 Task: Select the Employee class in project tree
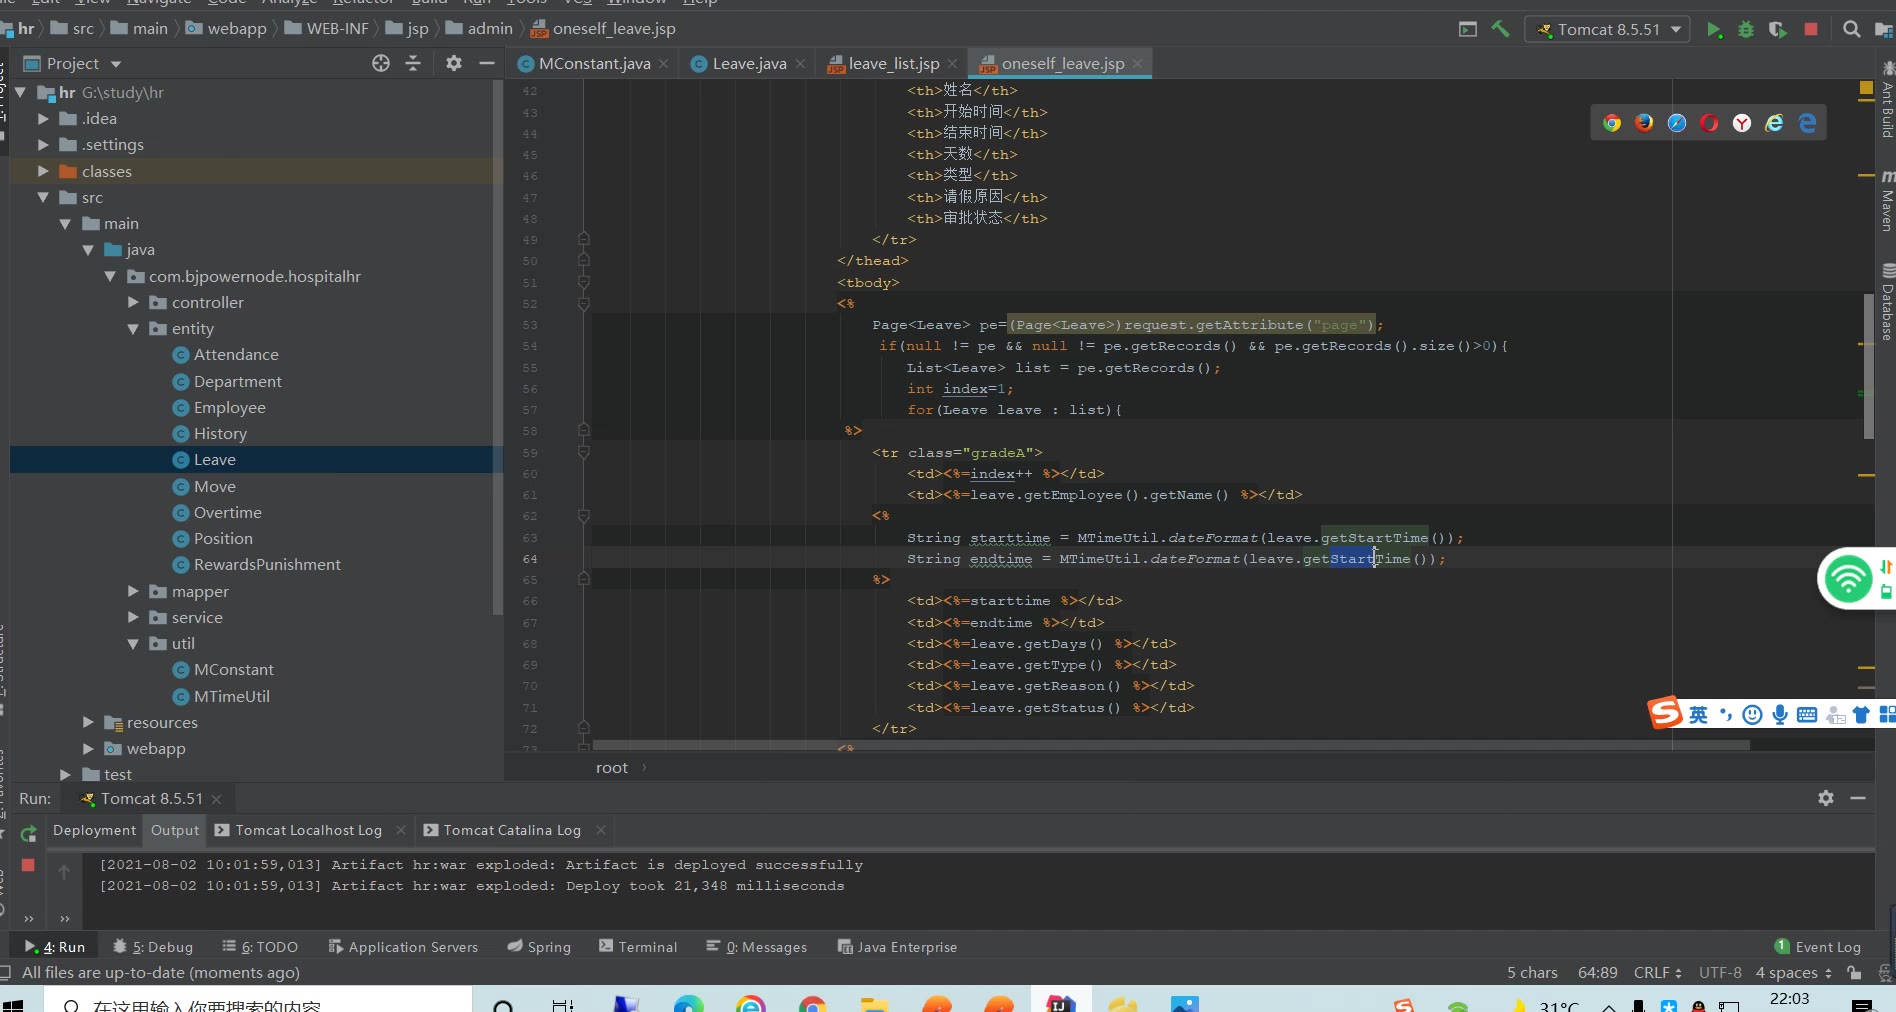229,408
